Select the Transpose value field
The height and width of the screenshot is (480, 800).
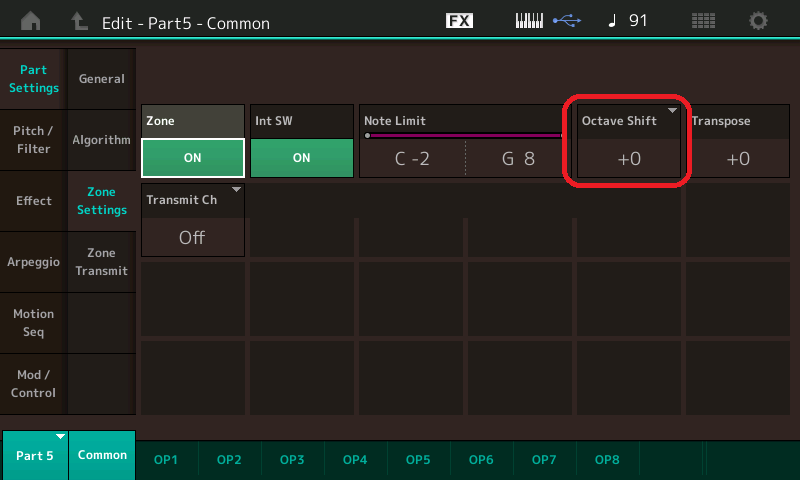pos(738,158)
